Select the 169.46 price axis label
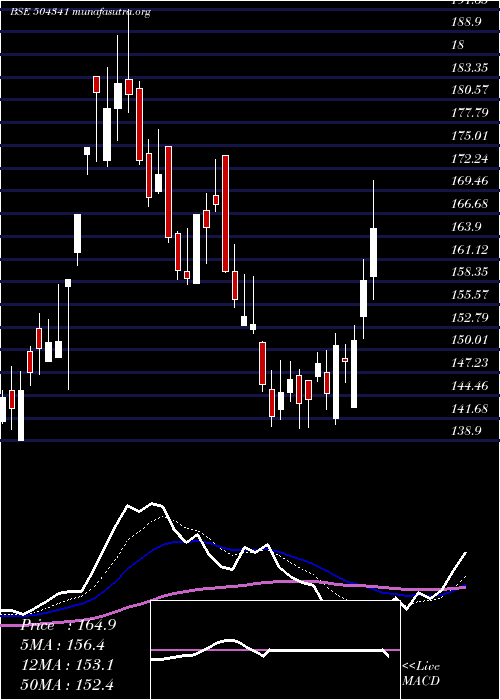 [x=470, y=181]
